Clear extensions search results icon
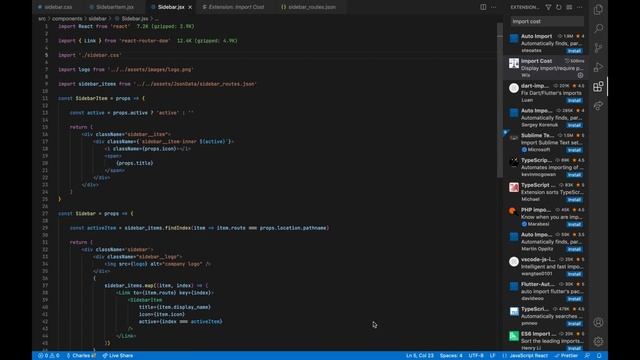Viewport: 640px width, 360px height. point(569,7)
